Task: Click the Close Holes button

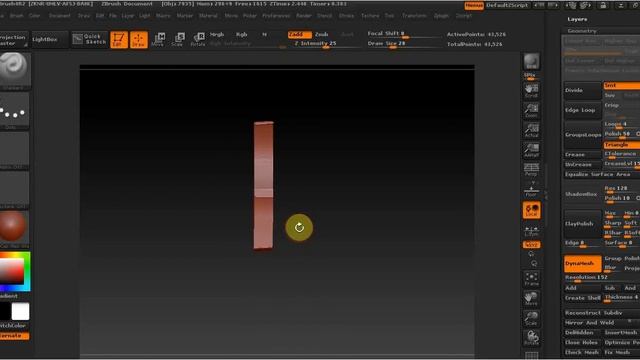Action: pos(582,342)
